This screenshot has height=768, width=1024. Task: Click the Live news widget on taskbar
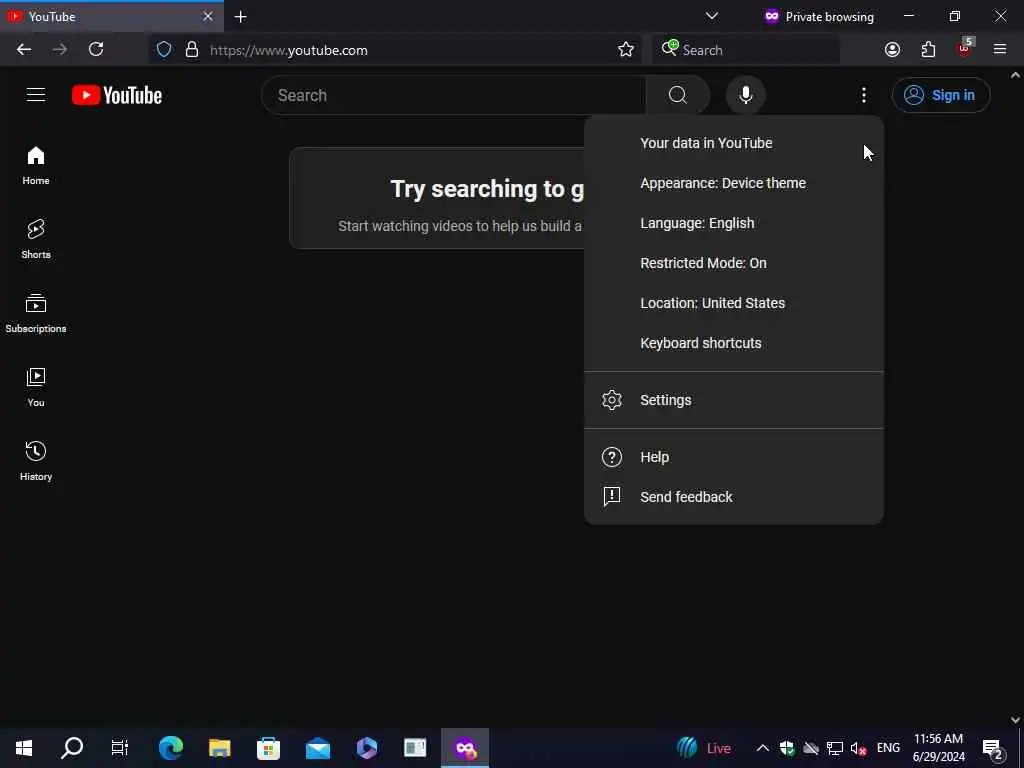[704, 748]
